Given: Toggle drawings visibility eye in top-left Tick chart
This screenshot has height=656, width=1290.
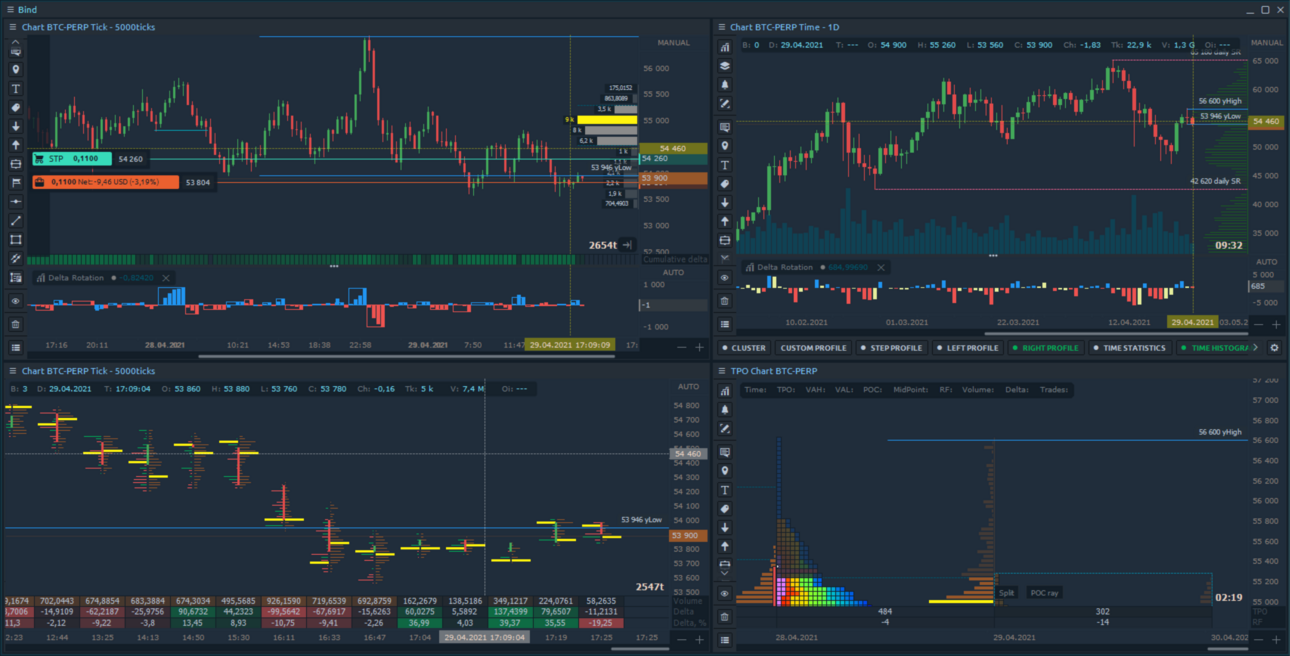Looking at the screenshot, I should tap(15, 301).
